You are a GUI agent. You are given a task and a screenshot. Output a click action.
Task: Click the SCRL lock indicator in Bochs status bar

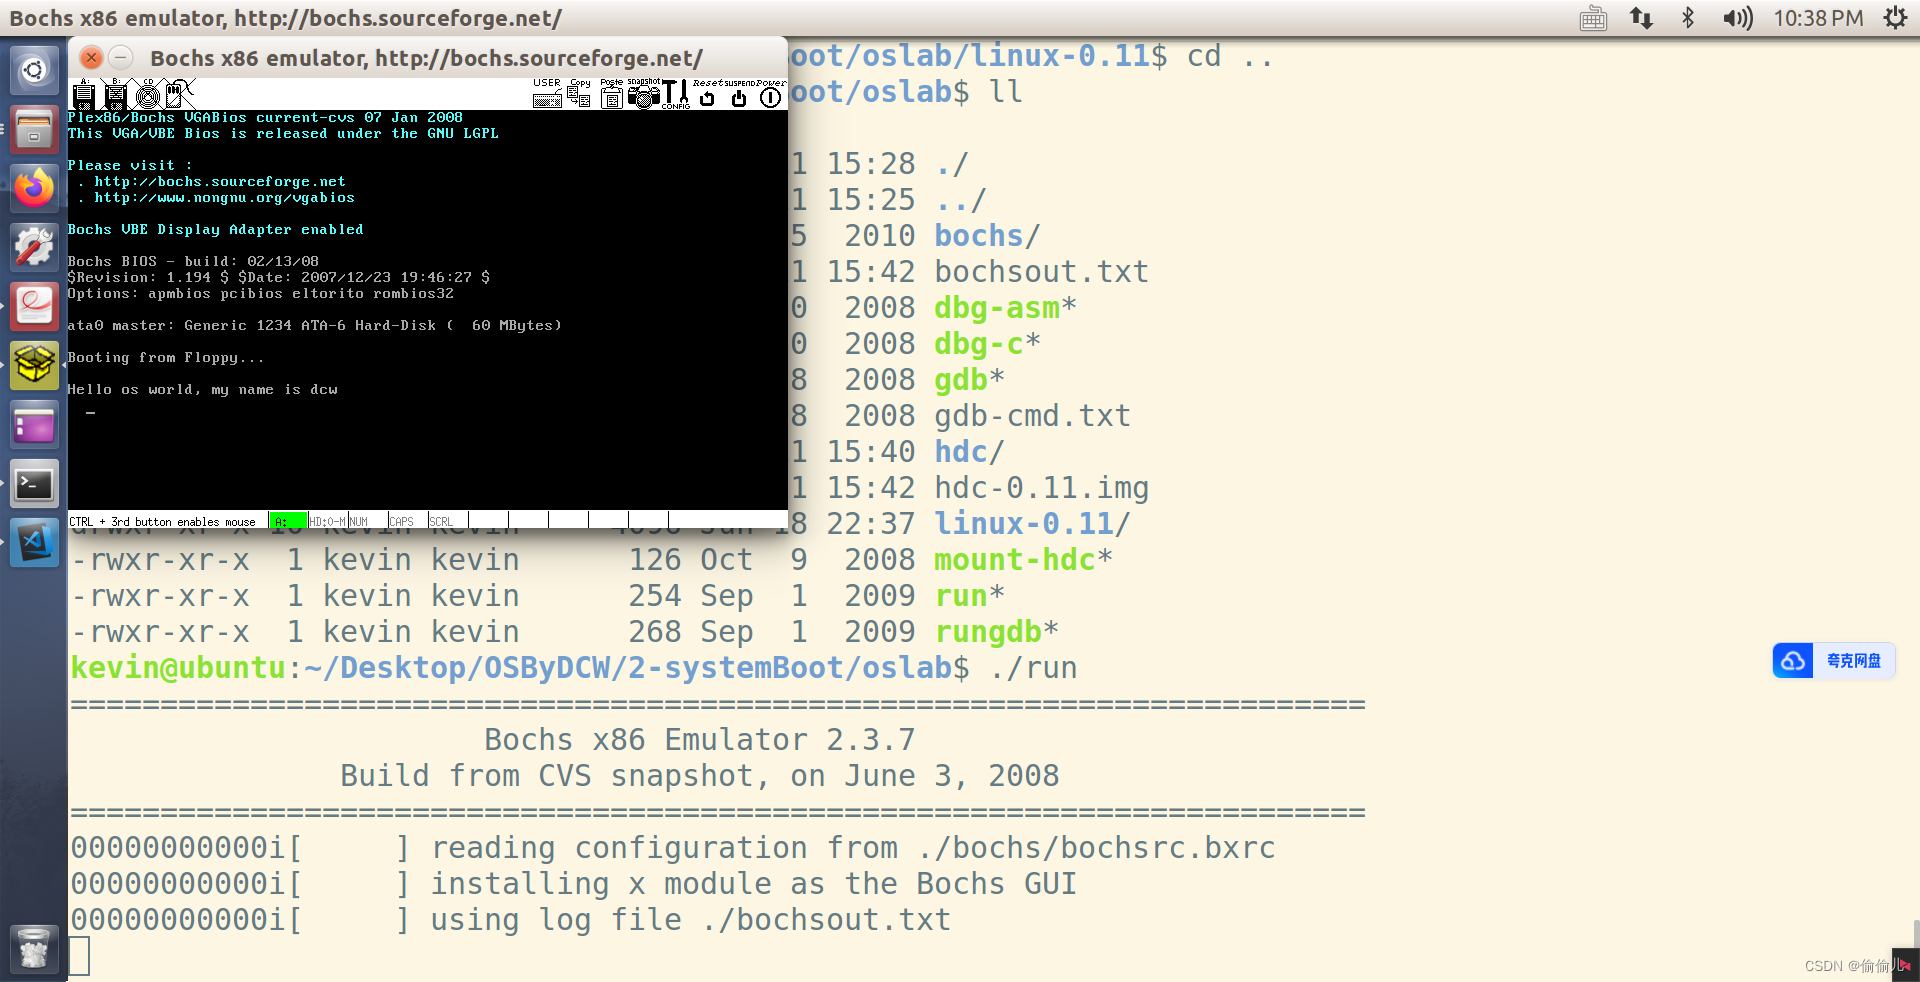441,521
